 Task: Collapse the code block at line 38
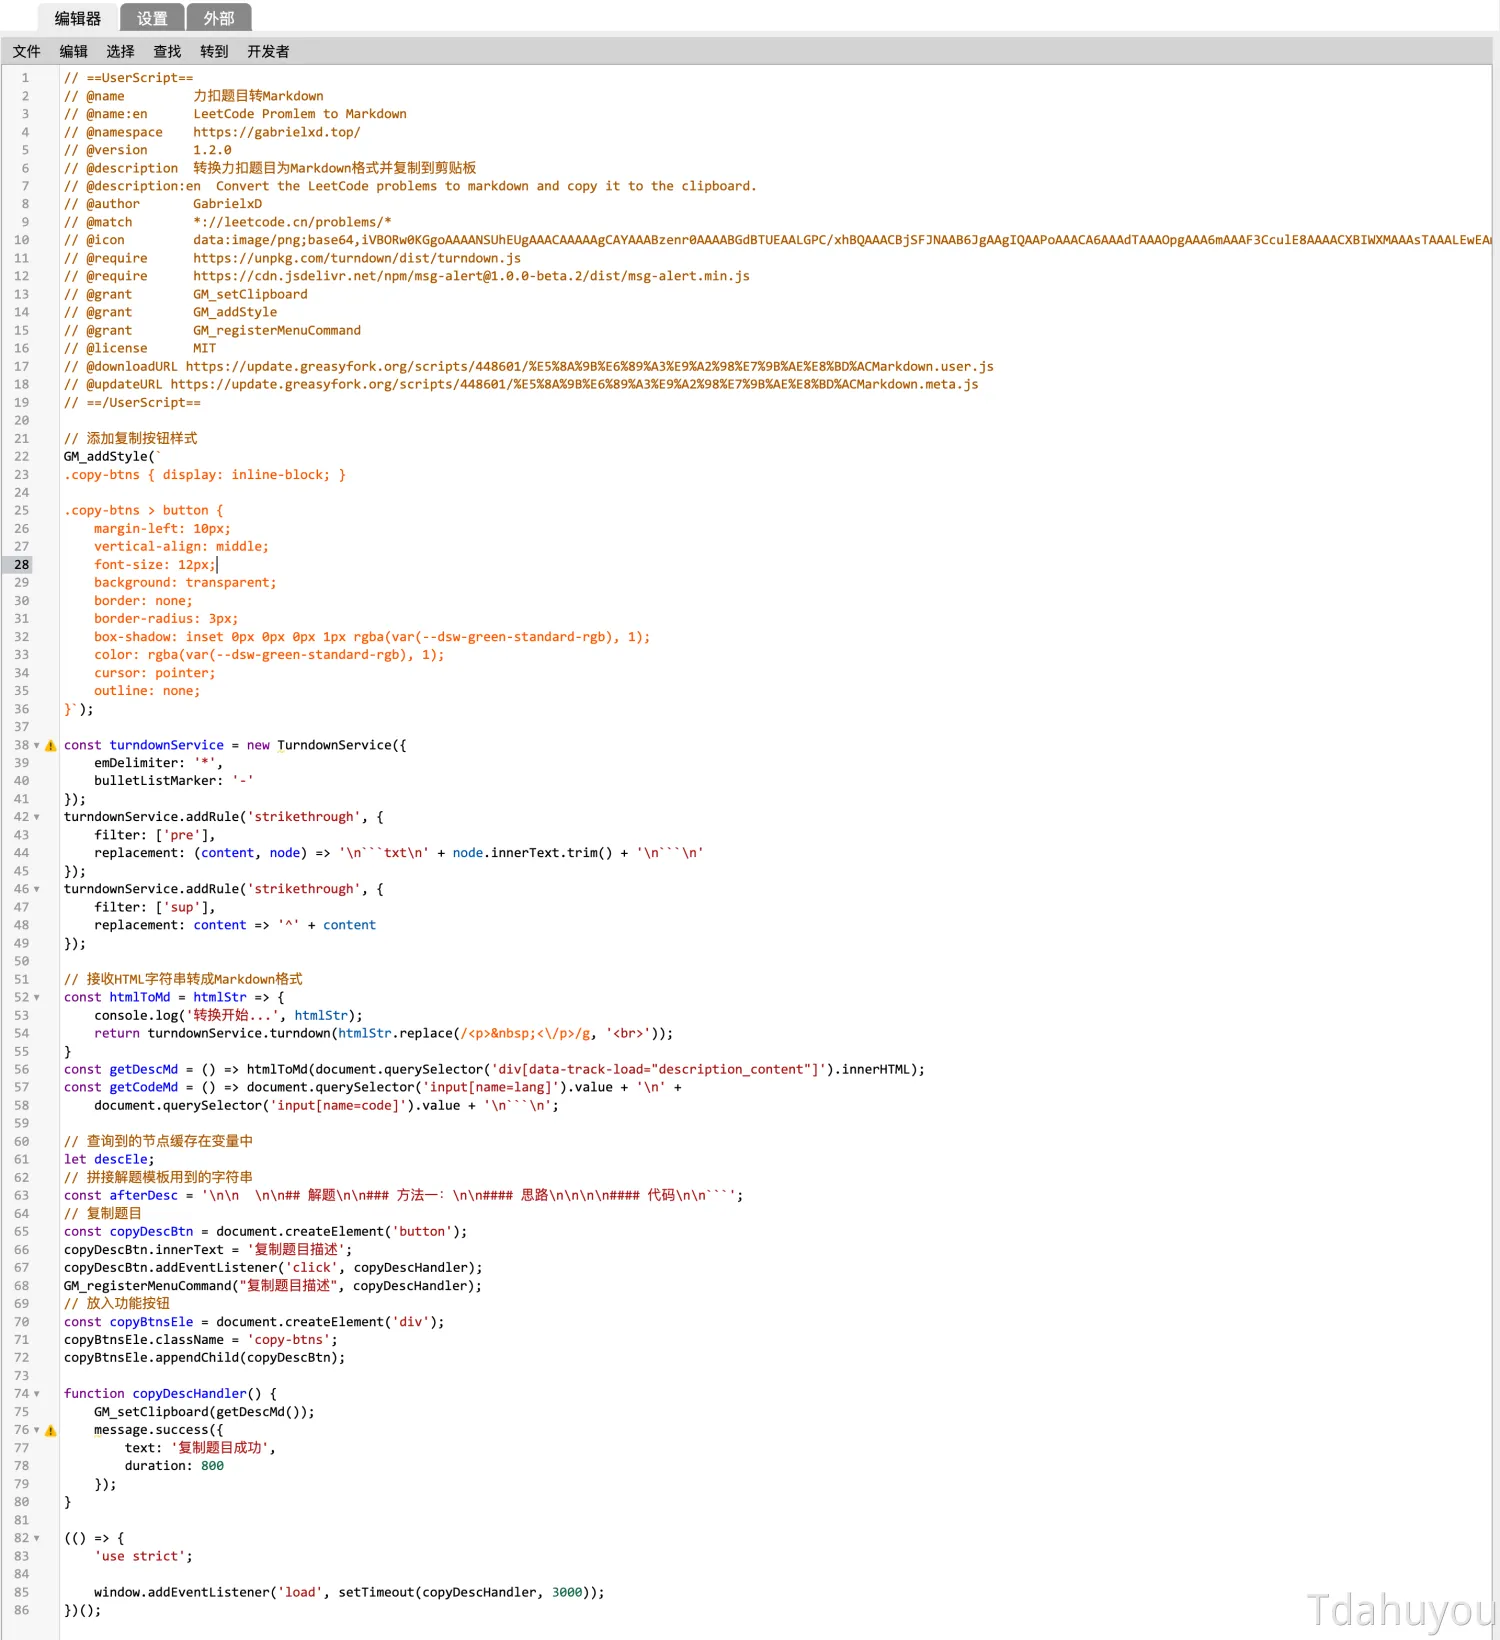[x=37, y=745]
